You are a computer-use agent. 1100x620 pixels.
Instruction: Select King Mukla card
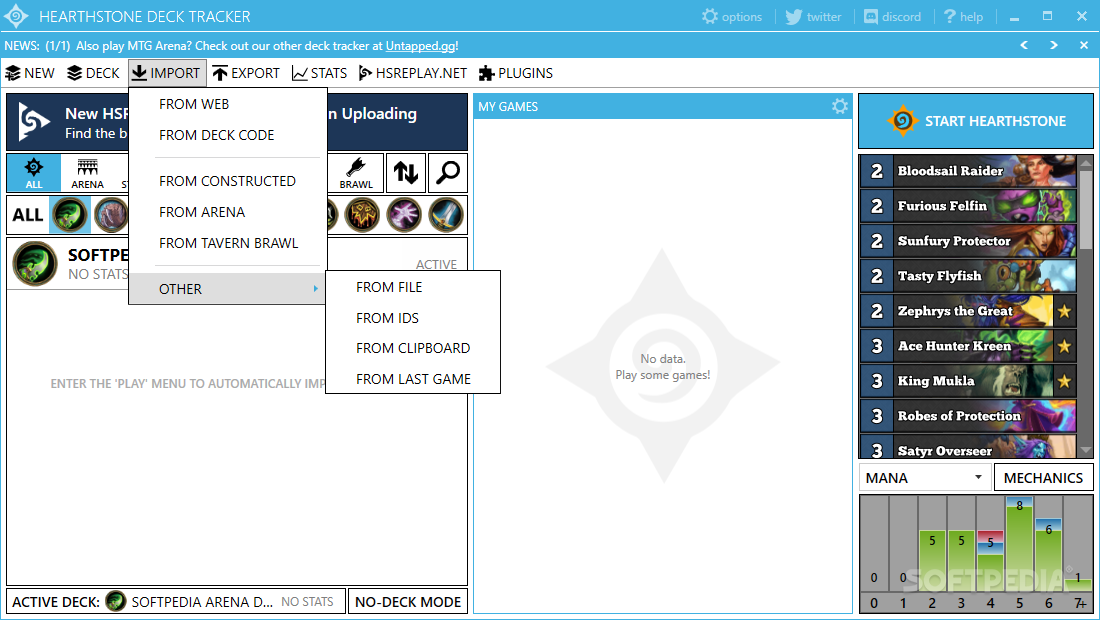(x=968, y=381)
